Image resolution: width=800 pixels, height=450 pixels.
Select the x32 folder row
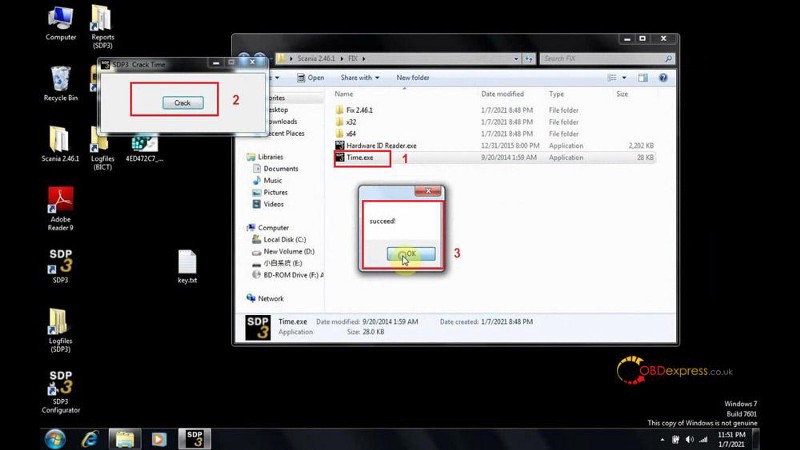pos(495,122)
